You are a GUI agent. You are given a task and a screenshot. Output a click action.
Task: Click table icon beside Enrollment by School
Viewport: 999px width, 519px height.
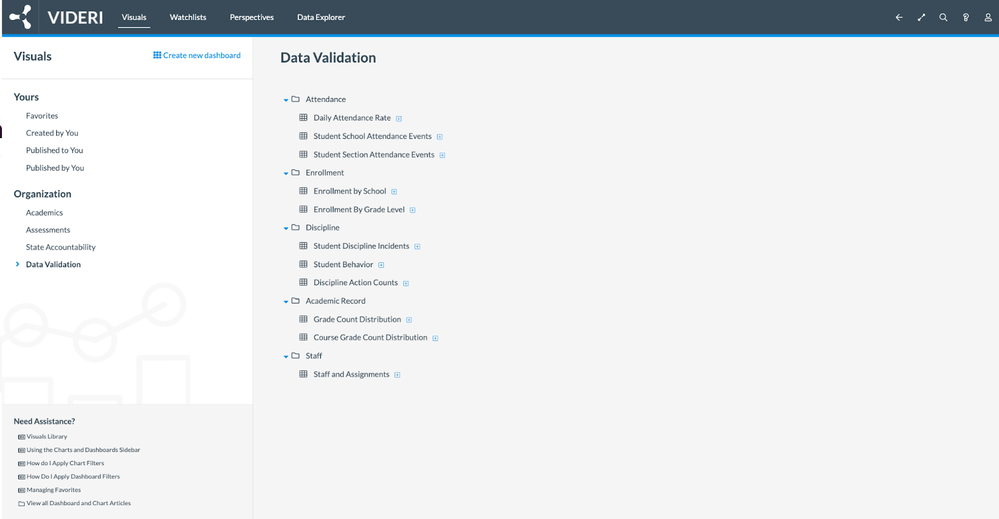(303, 191)
